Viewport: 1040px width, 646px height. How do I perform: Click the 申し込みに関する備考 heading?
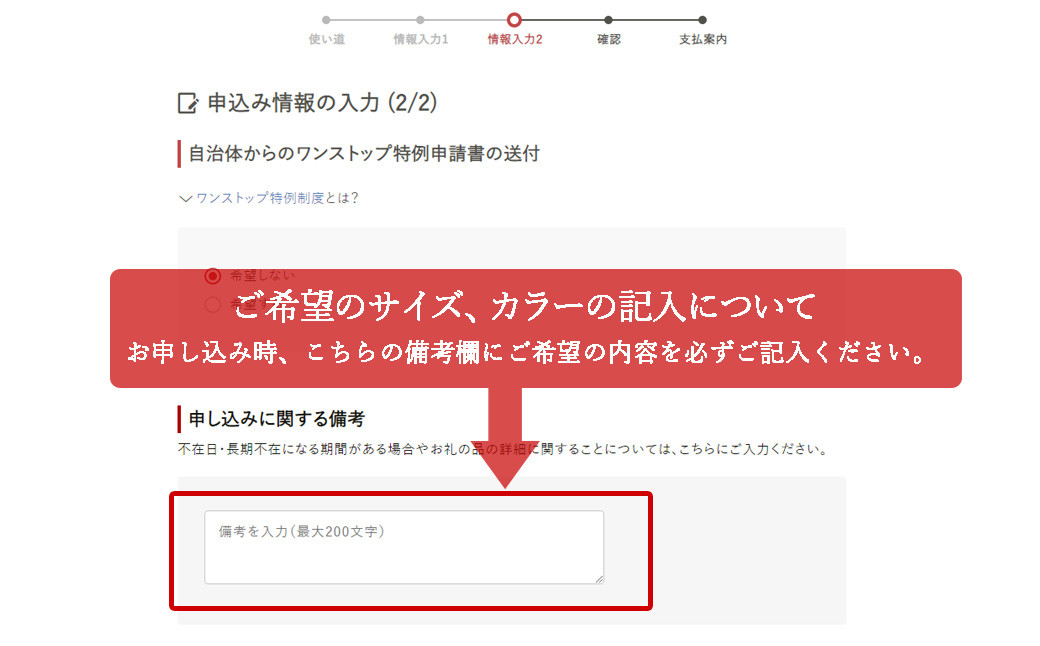tap(277, 419)
